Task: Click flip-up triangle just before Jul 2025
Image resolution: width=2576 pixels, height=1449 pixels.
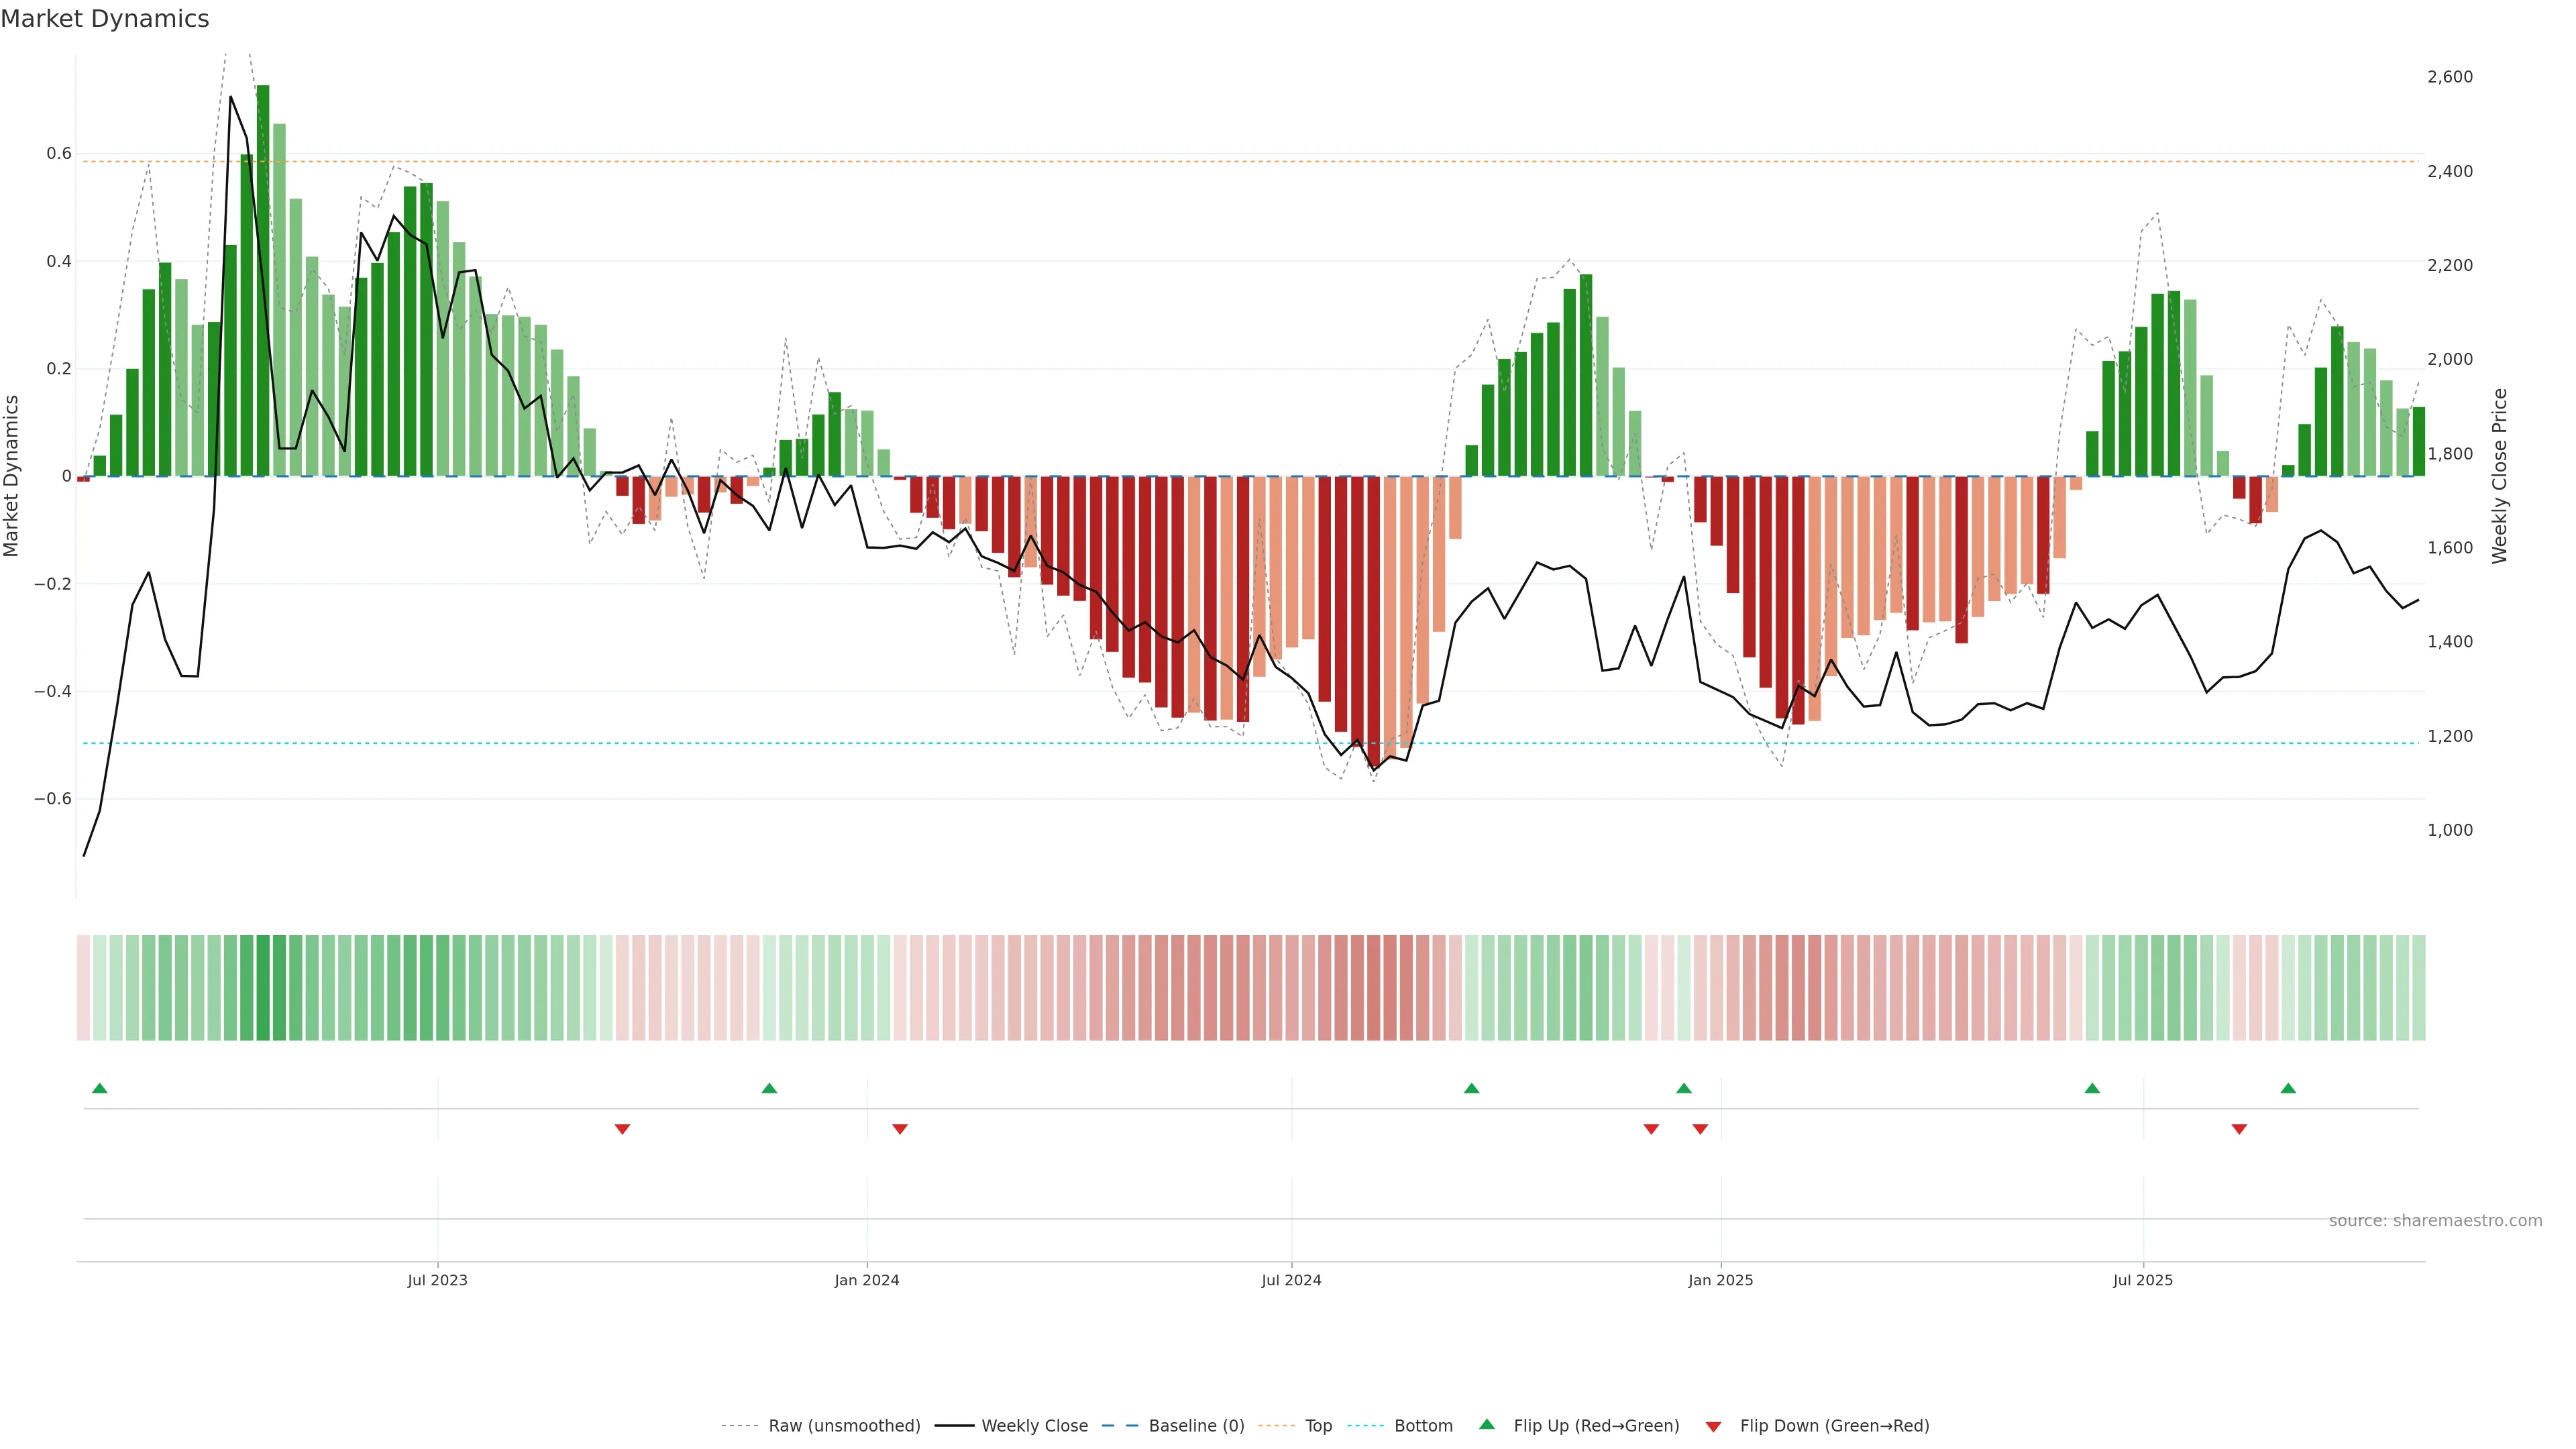Action: click(2092, 1088)
